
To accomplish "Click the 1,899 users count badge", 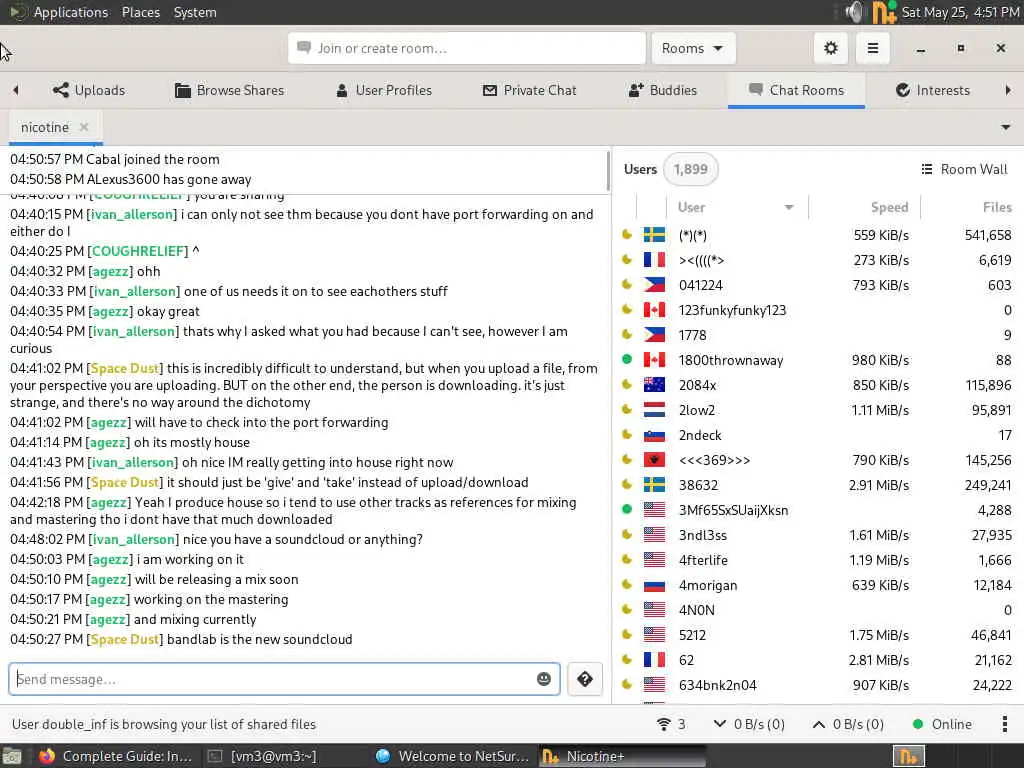I will pos(690,169).
